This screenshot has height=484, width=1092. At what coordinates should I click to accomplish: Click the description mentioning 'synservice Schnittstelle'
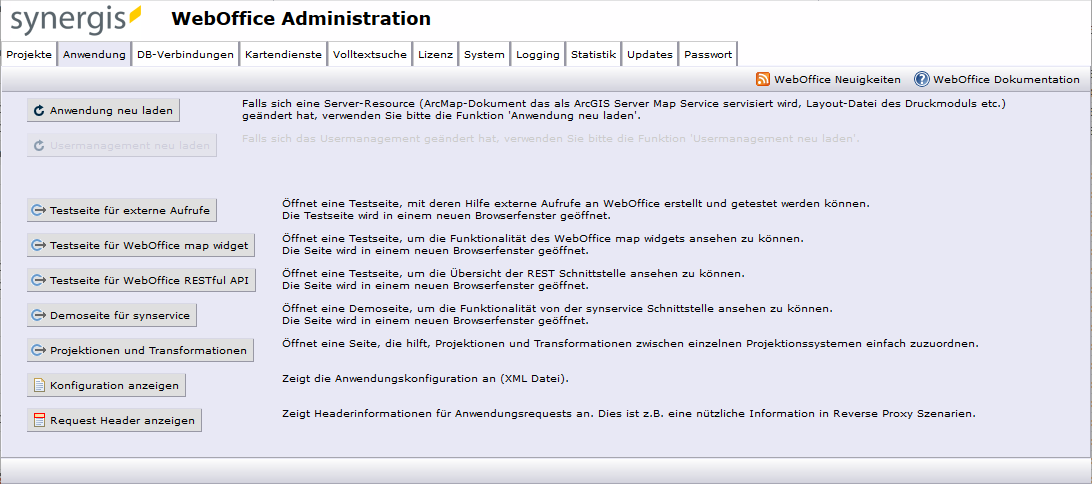(x=558, y=315)
